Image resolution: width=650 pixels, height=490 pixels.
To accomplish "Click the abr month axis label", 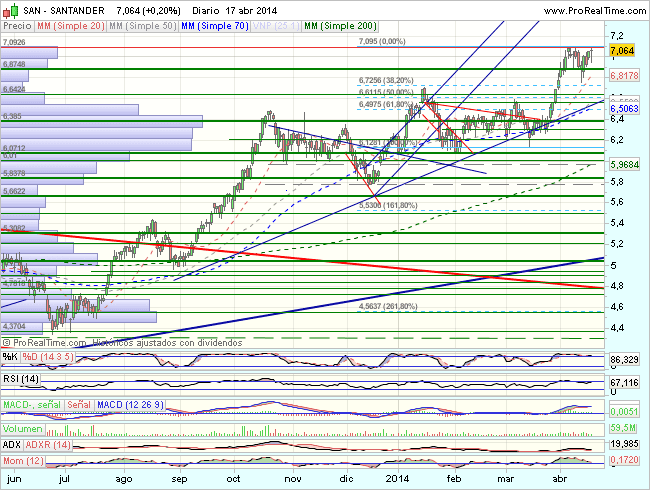I will pyautogui.click(x=560, y=479).
